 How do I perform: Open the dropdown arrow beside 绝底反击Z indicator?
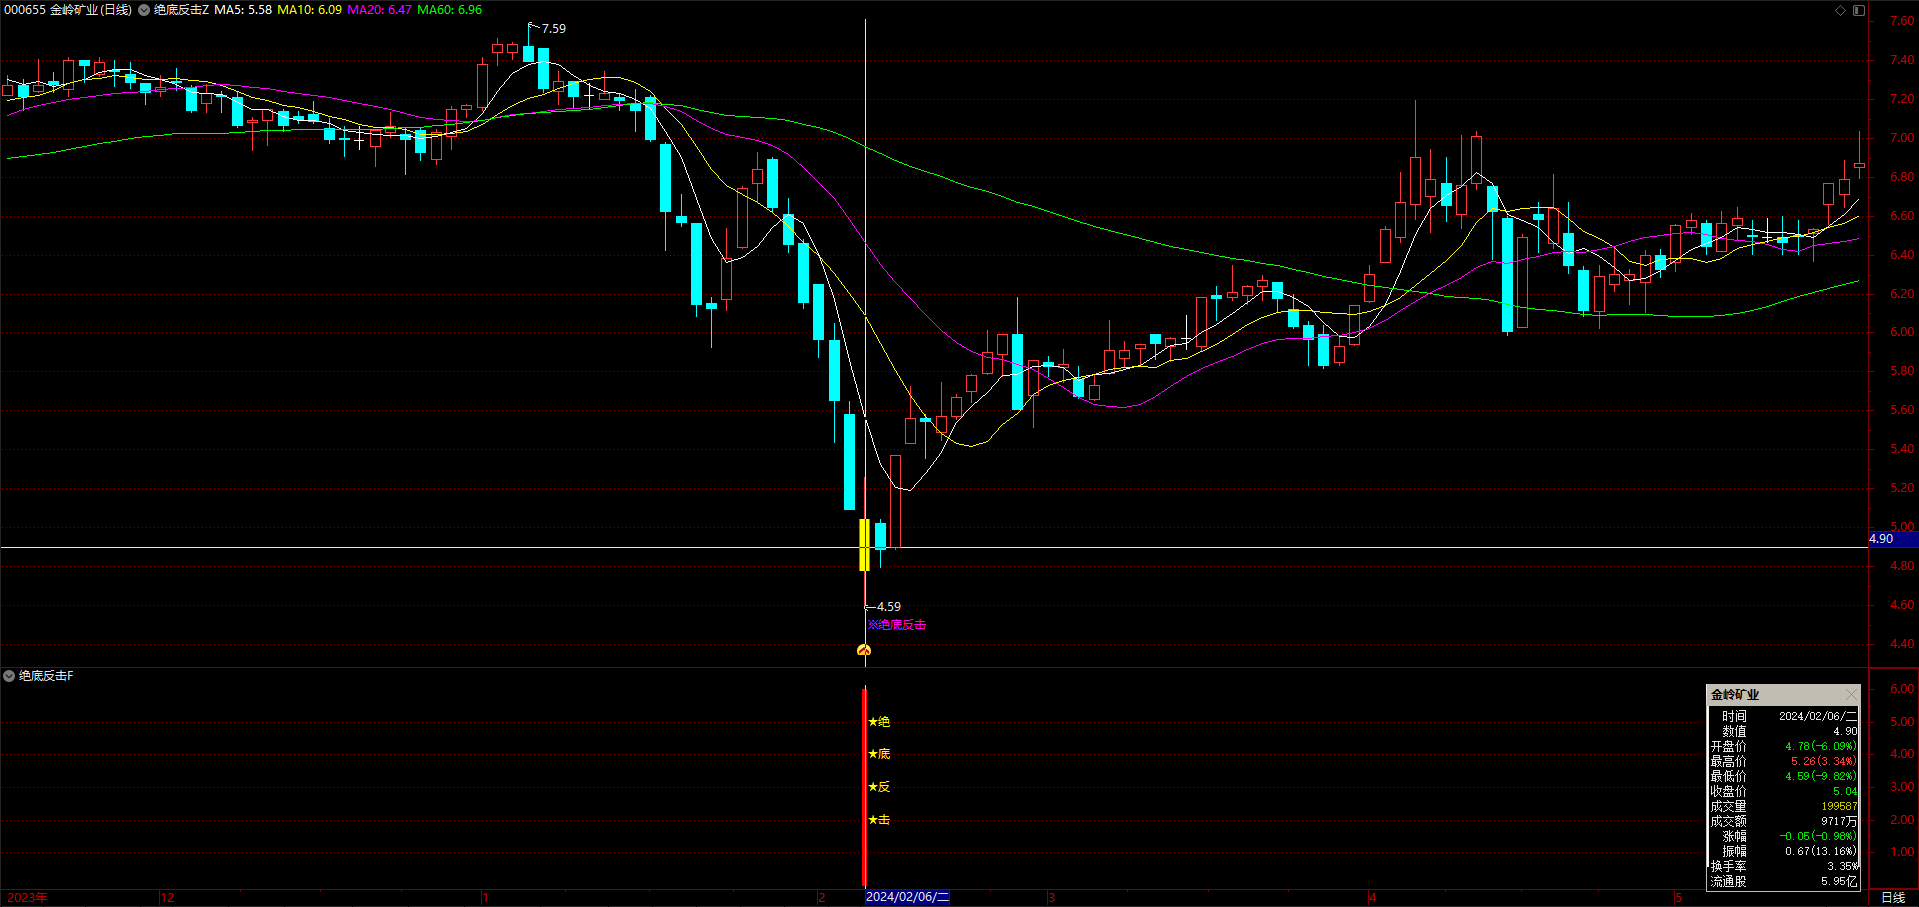point(144,10)
